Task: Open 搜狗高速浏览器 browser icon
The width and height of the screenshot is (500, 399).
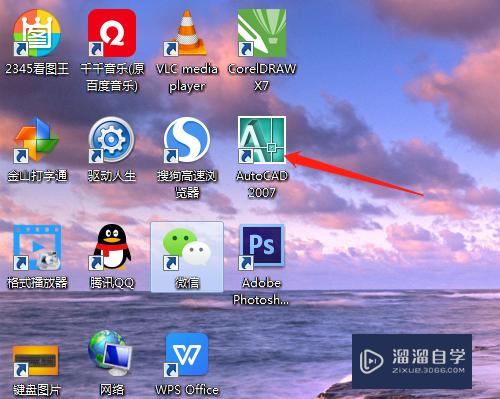Action: point(187,140)
